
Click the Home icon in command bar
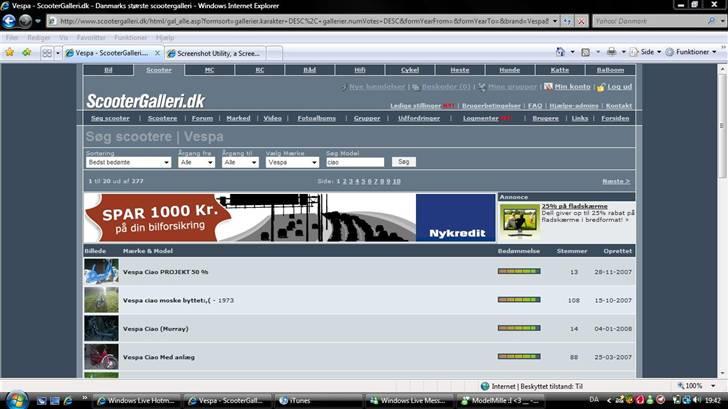(x=558, y=52)
